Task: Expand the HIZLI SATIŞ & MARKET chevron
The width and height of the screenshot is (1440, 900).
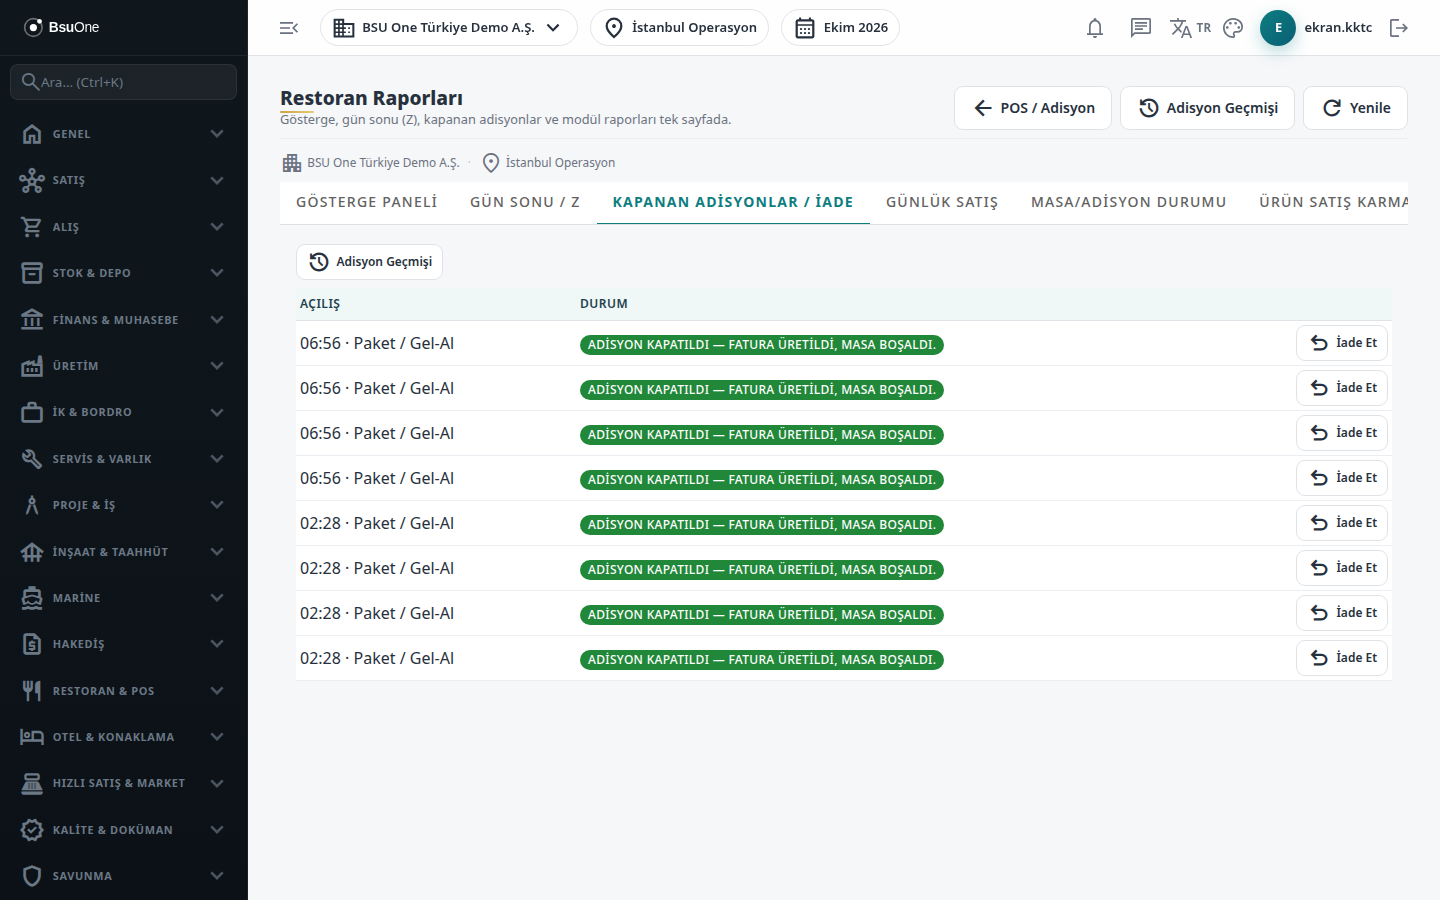Action: pos(217,783)
